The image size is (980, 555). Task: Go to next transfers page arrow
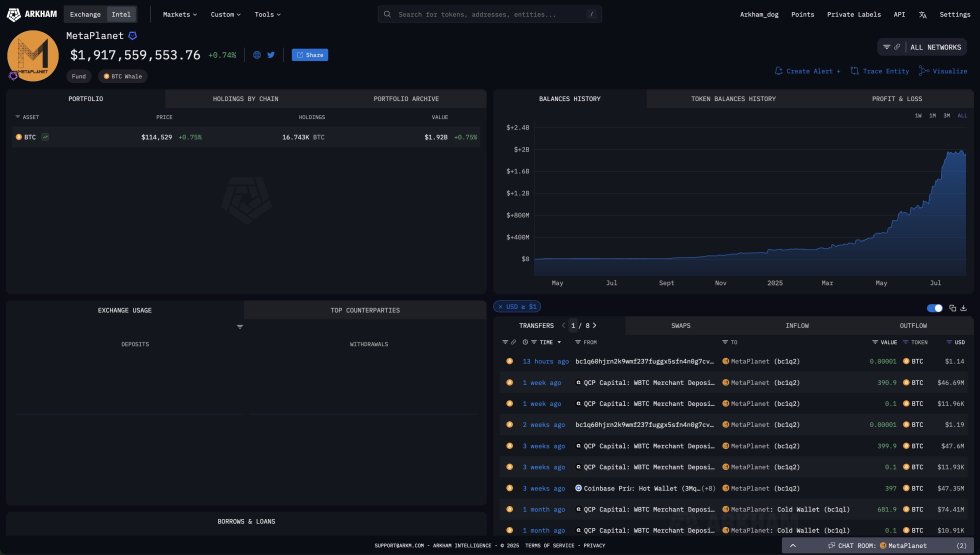[x=600, y=326]
